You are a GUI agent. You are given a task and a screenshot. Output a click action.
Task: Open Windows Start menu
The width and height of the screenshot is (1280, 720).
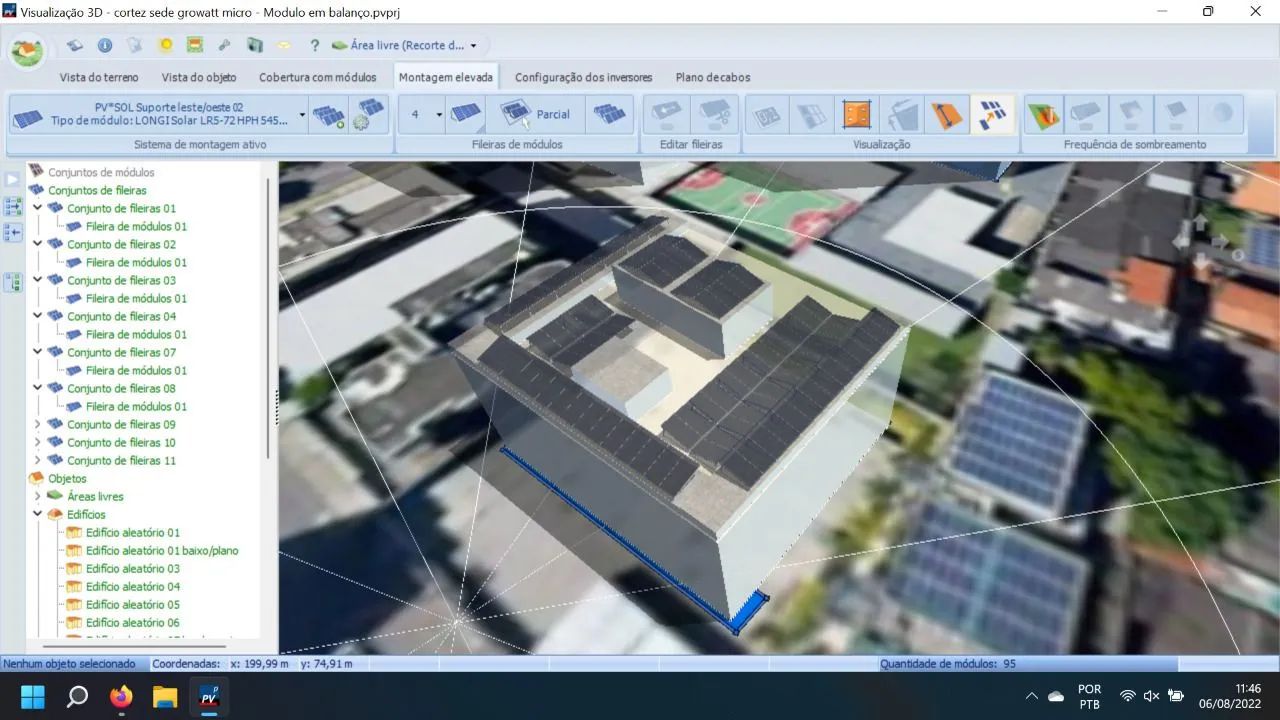32,696
